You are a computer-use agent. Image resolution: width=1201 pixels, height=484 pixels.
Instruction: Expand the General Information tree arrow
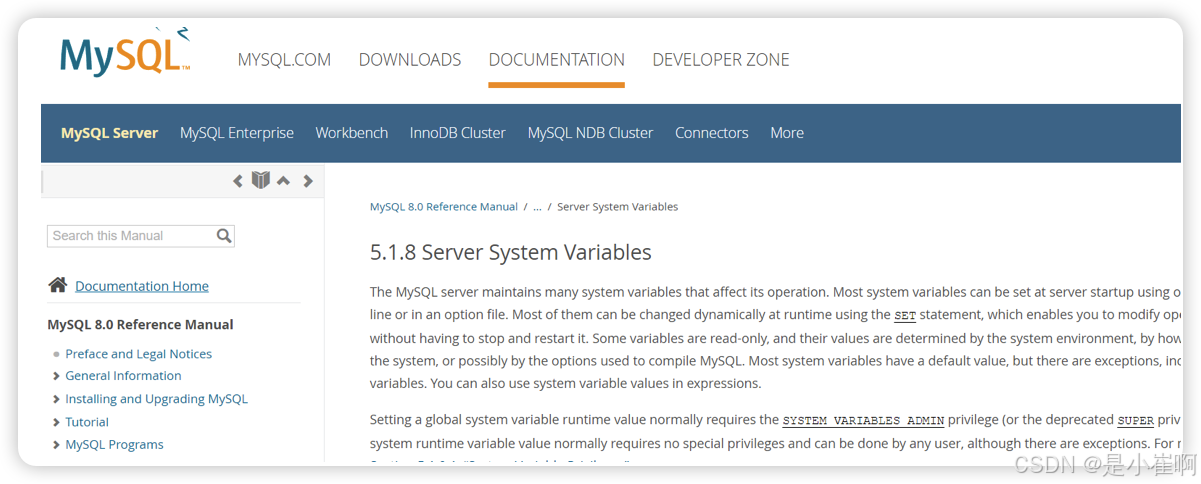56,376
